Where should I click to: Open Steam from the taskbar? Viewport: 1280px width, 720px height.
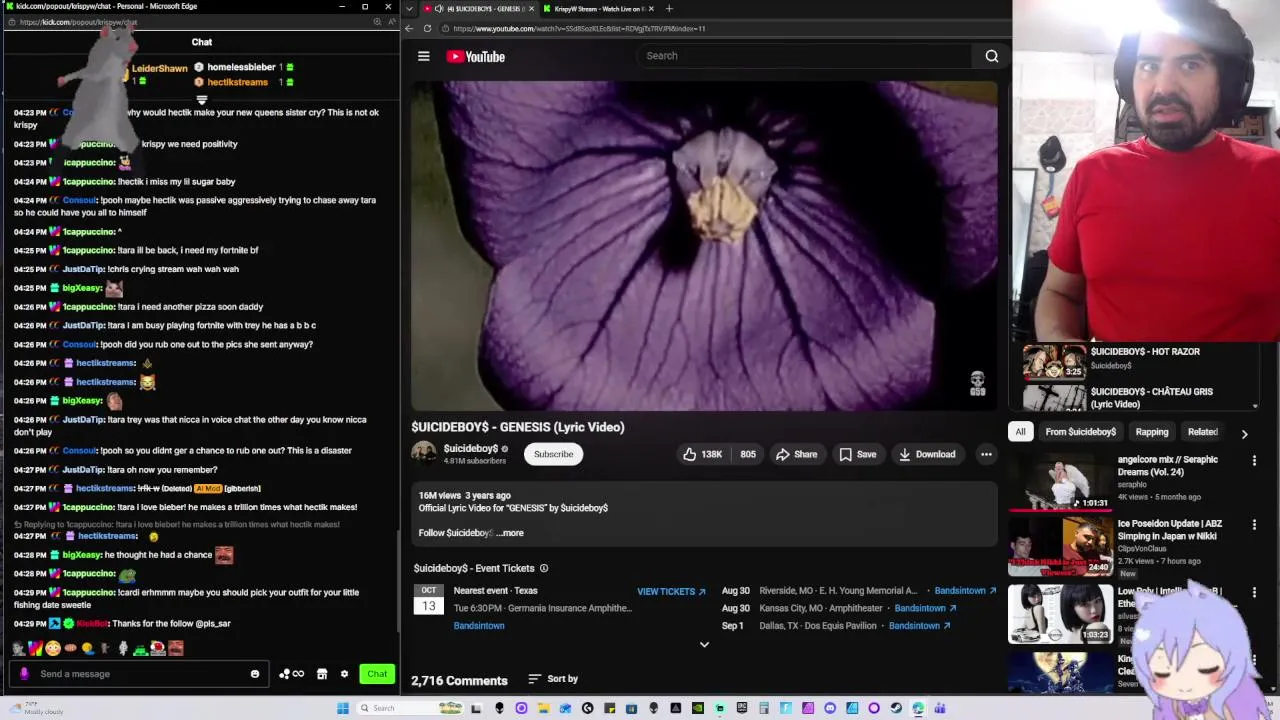896,708
